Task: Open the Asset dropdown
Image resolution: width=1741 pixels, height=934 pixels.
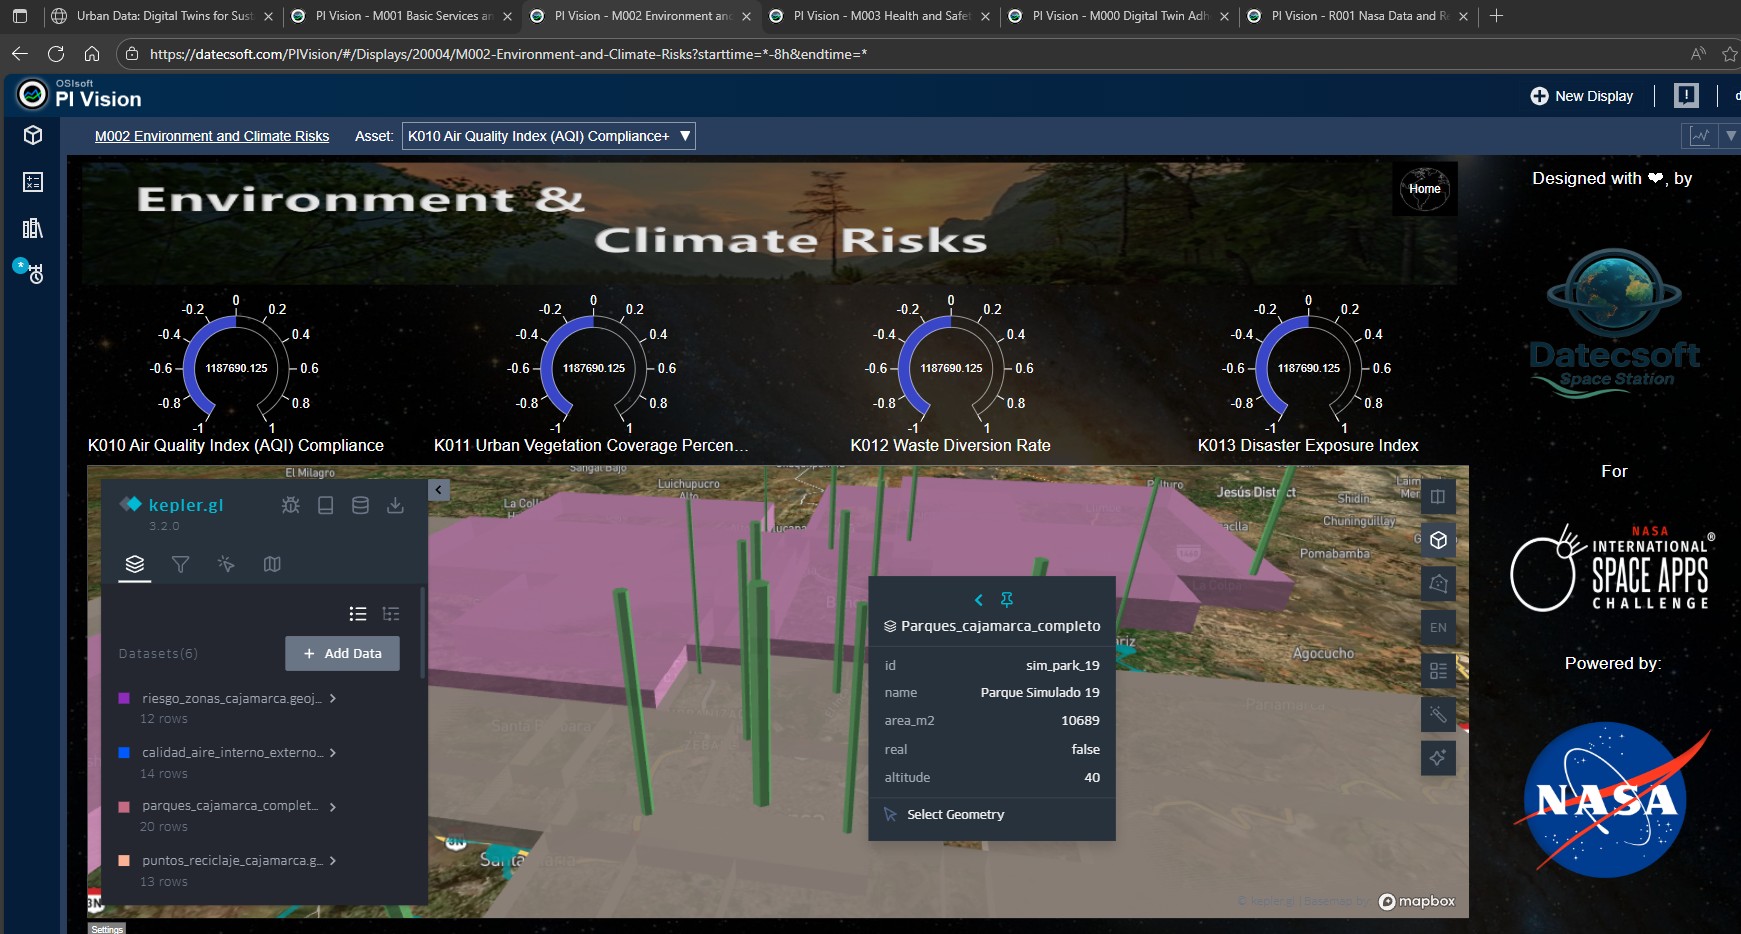Action: (x=548, y=136)
